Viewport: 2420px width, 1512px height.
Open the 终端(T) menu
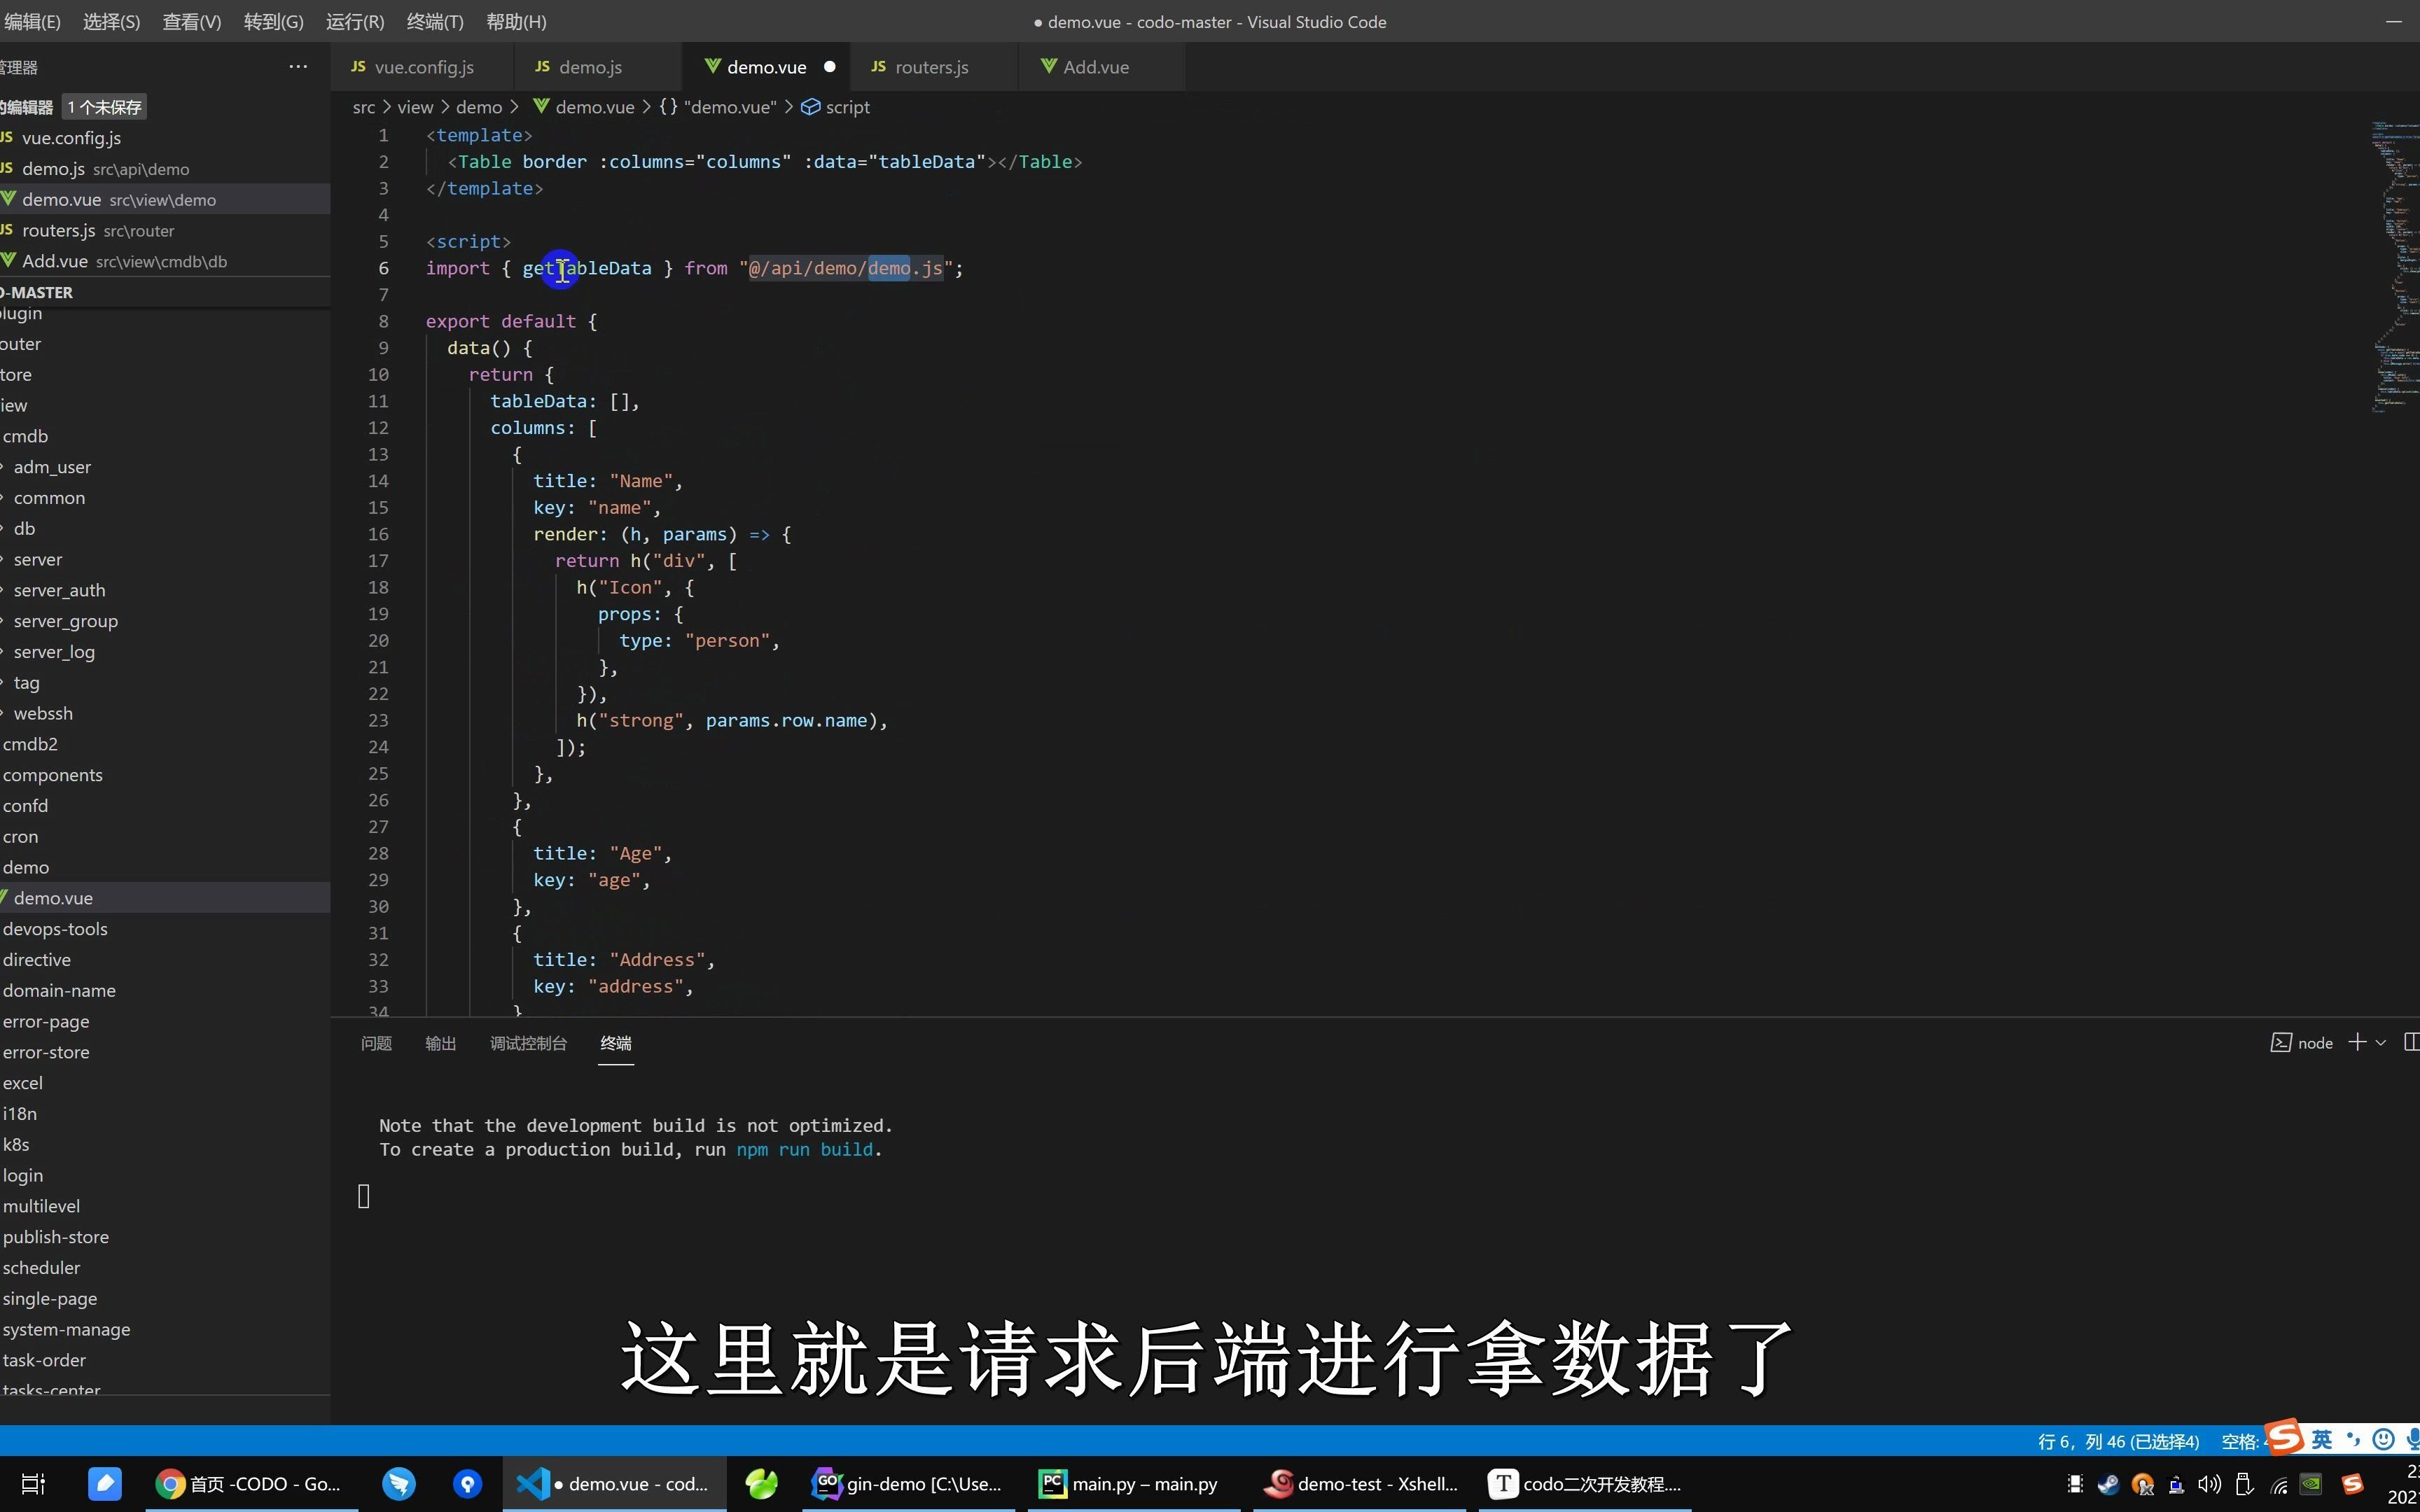[x=435, y=21]
